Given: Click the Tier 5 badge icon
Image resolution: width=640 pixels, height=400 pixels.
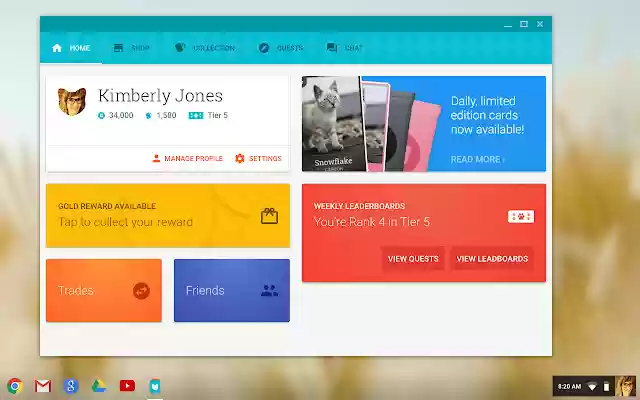Looking at the screenshot, I should (x=196, y=116).
